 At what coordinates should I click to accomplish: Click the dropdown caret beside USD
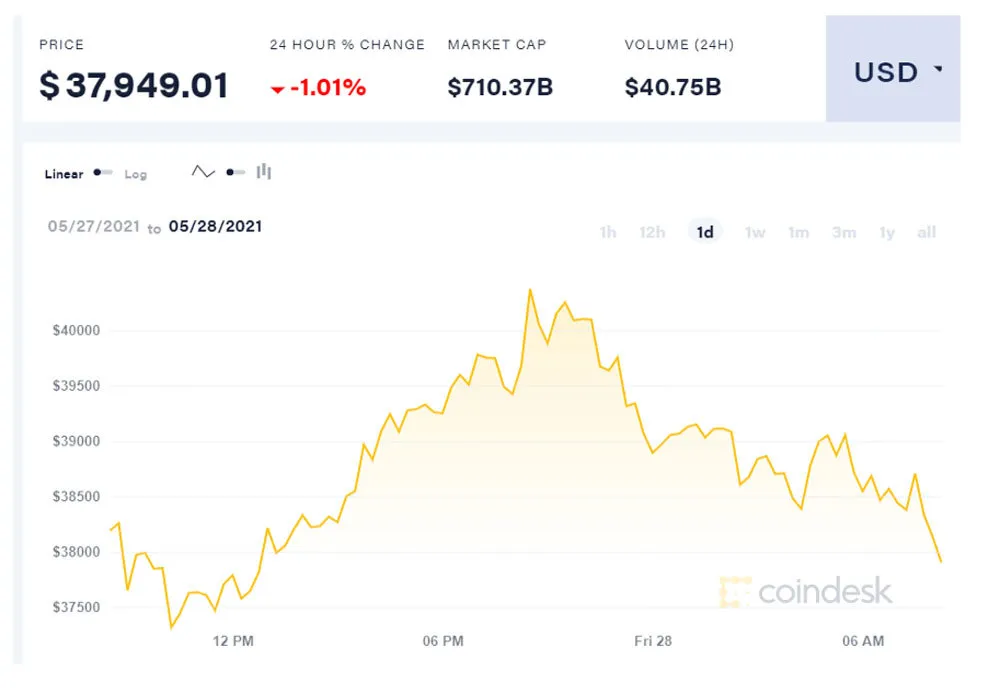coord(938,68)
